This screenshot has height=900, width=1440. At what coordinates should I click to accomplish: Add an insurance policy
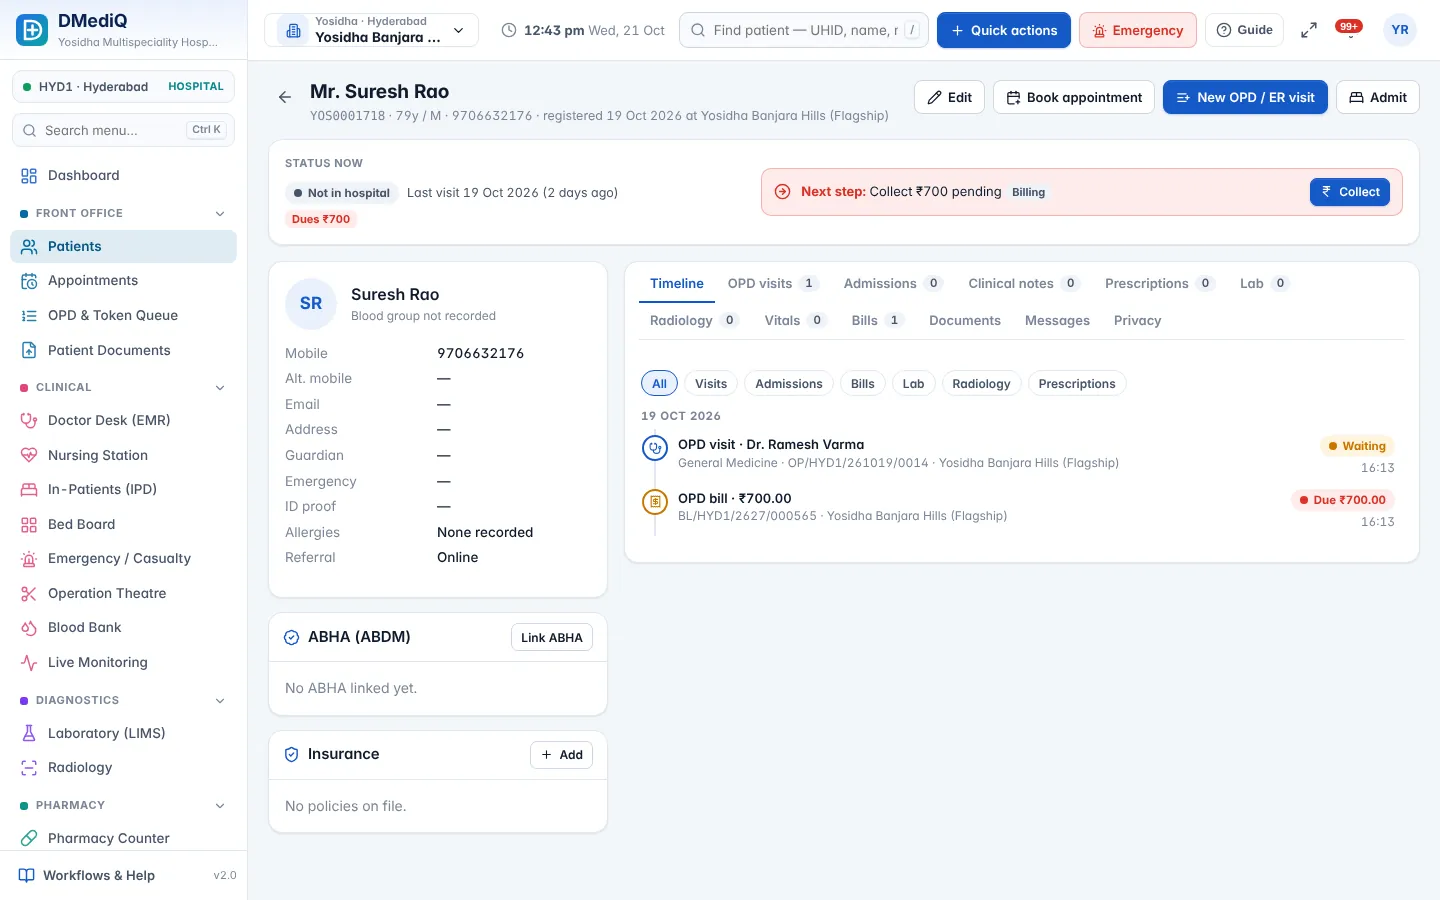(561, 755)
